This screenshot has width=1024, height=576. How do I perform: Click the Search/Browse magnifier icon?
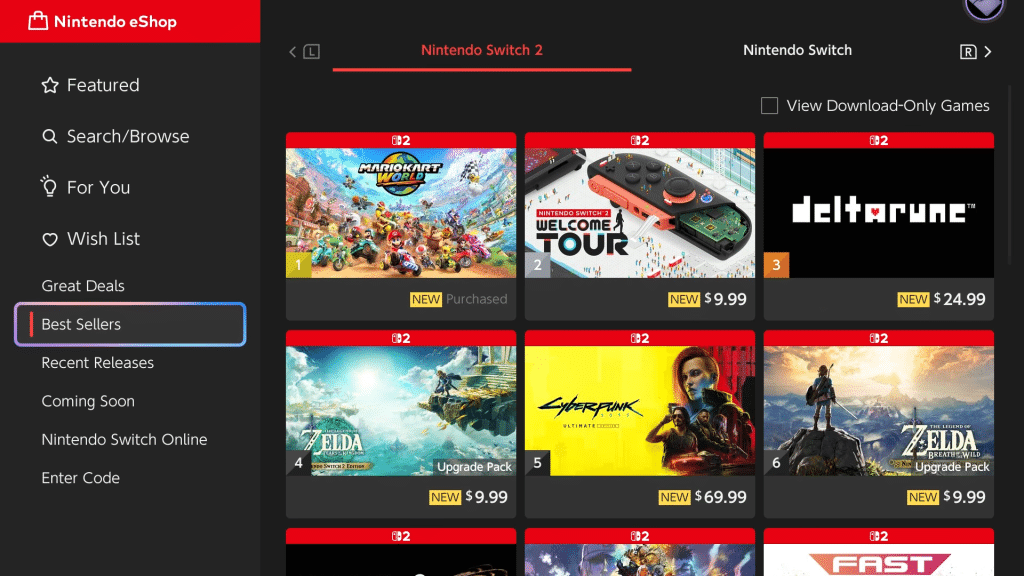tap(50, 136)
